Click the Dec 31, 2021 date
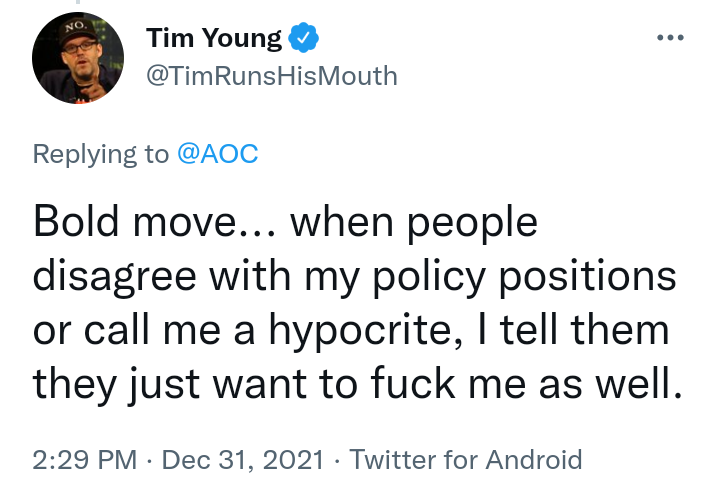Screen dimensions: 720x495 pos(243,460)
